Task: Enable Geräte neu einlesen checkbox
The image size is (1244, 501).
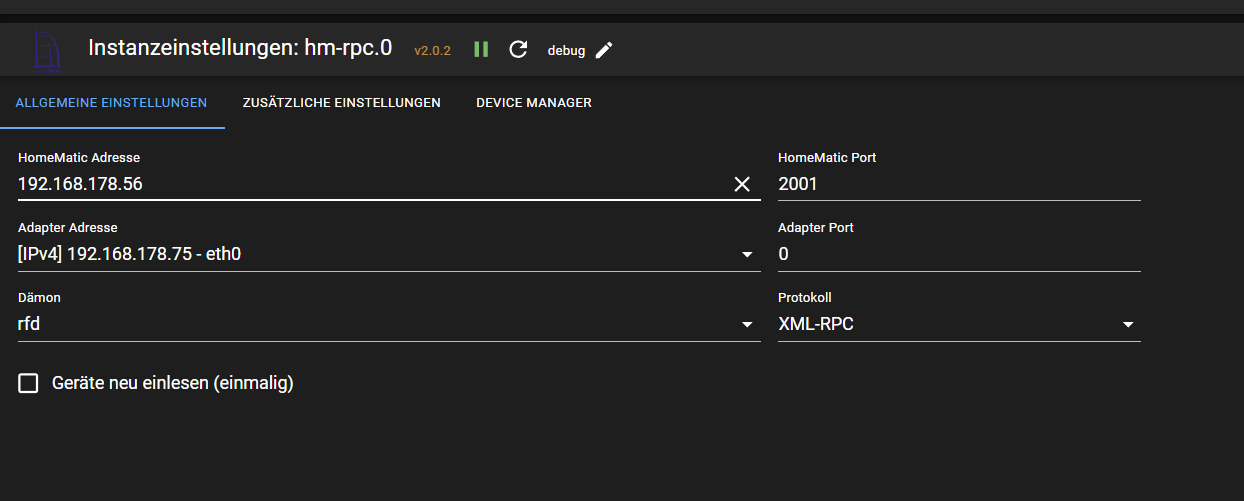Action: click(x=29, y=383)
